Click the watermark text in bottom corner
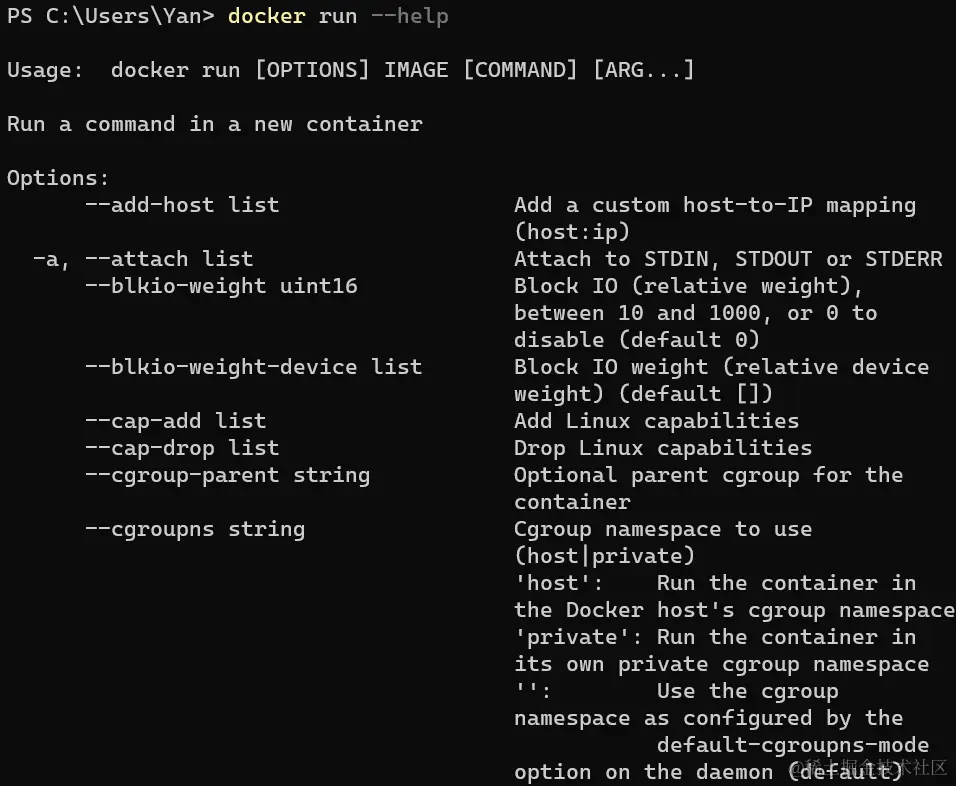The width and height of the screenshot is (956, 786). click(868, 768)
